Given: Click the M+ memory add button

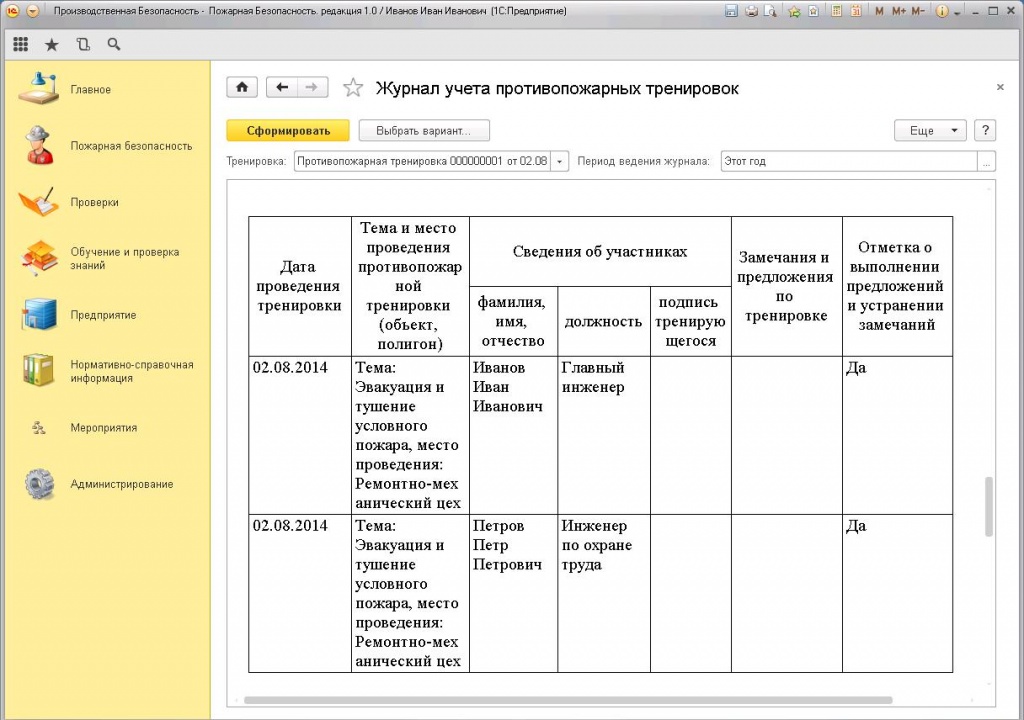Looking at the screenshot, I should 899,11.
